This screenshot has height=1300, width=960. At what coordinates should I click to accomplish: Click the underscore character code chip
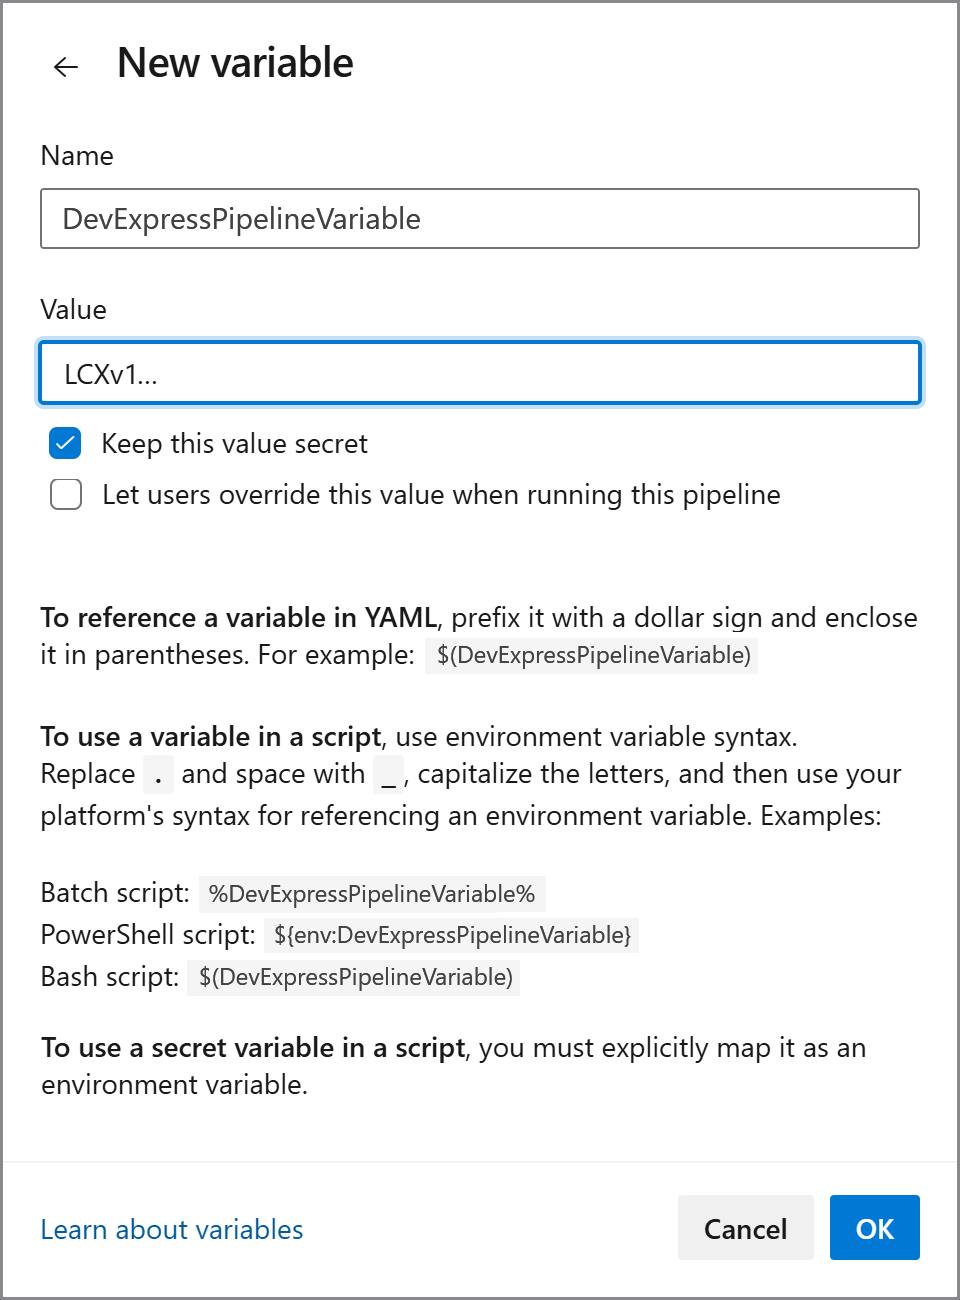388,775
